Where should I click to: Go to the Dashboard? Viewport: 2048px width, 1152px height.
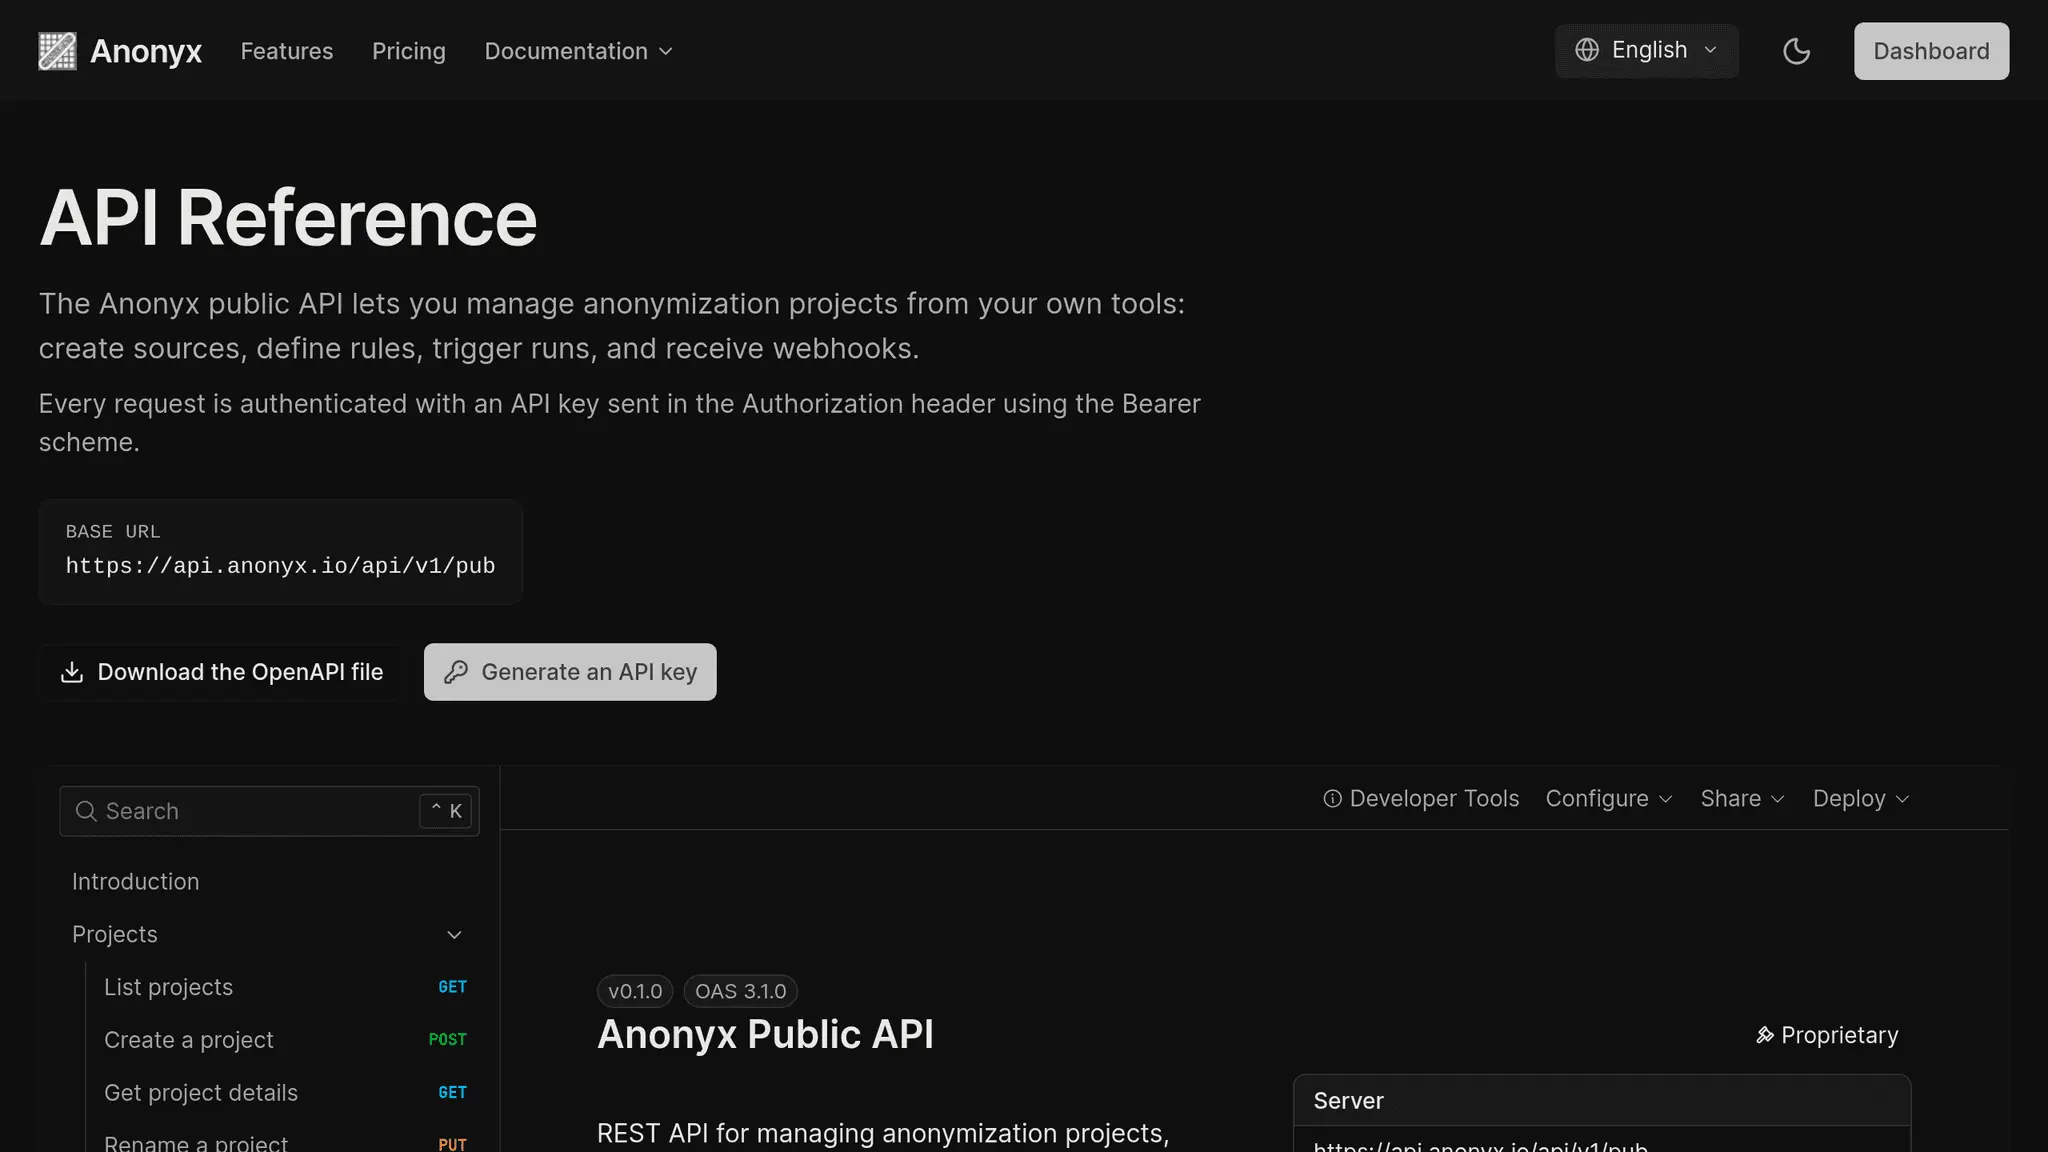point(1931,51)
